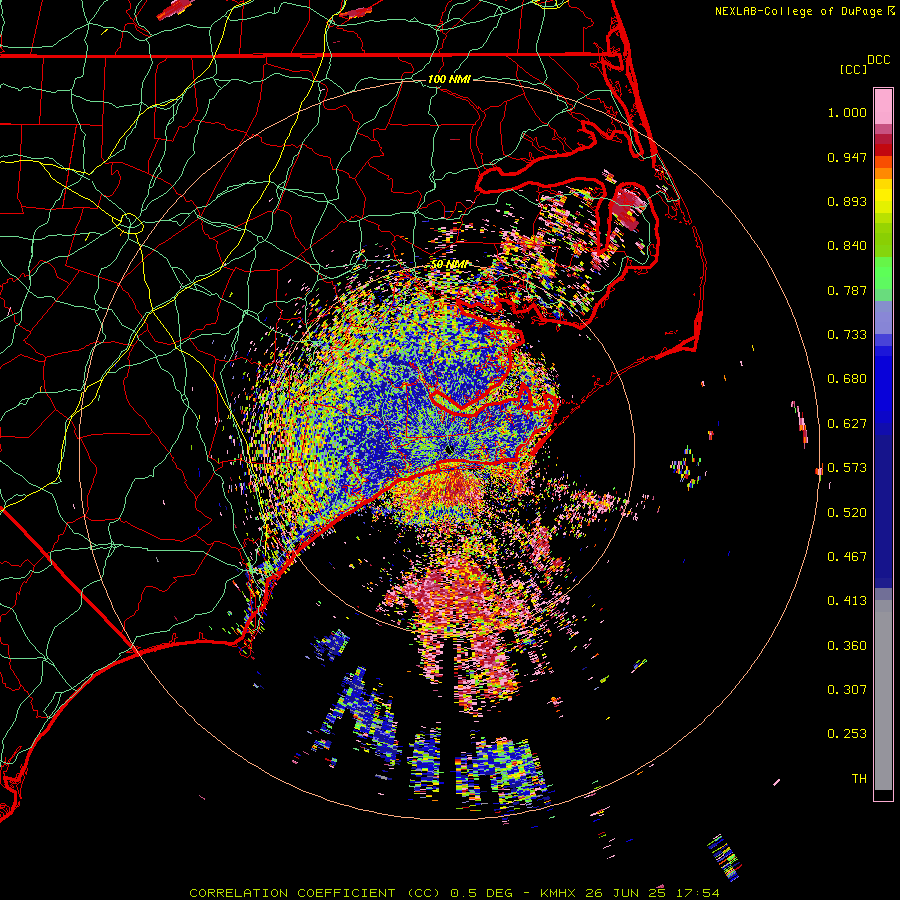Click the 0.360 value on color scale

click(x=847, y=646)
